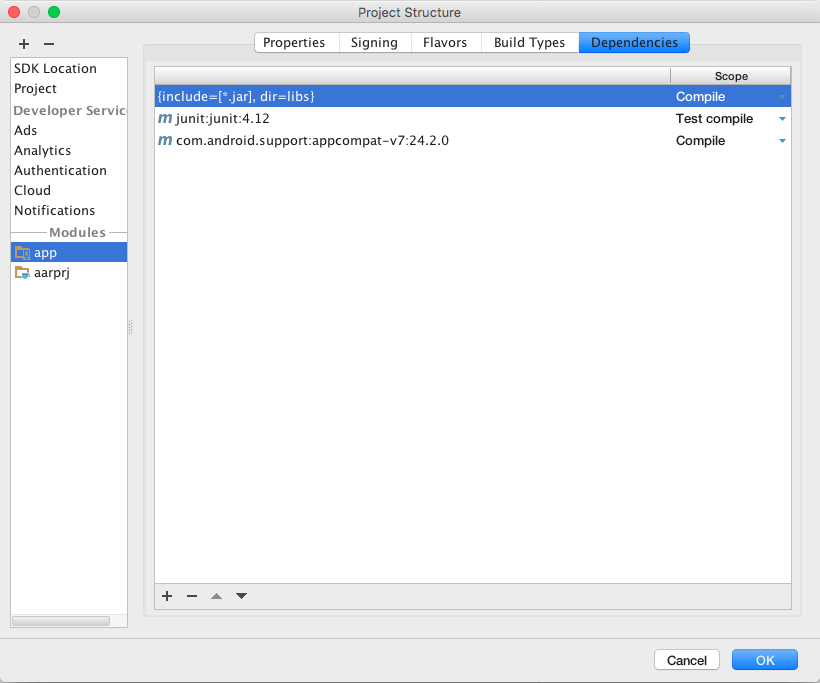Click the aarprj module folder icon
Screen dimensions: 820x683
click(22, 273)
